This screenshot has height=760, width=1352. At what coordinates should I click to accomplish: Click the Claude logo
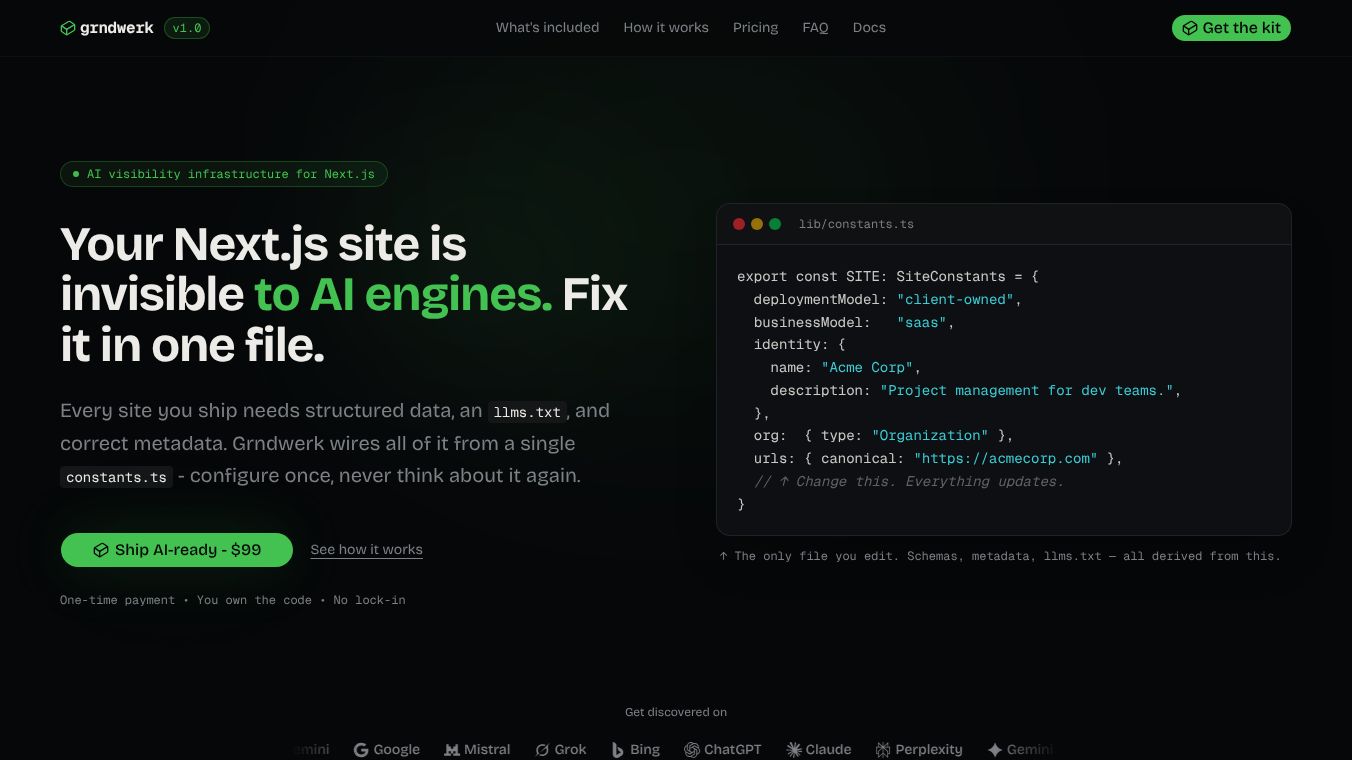[818, 749]
